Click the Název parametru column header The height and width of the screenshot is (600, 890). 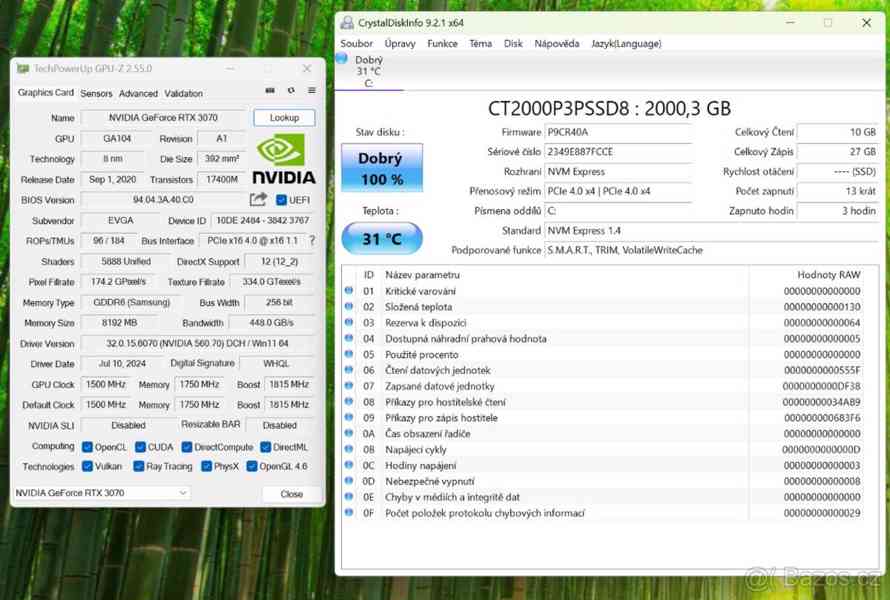click(x=422, y=275)
